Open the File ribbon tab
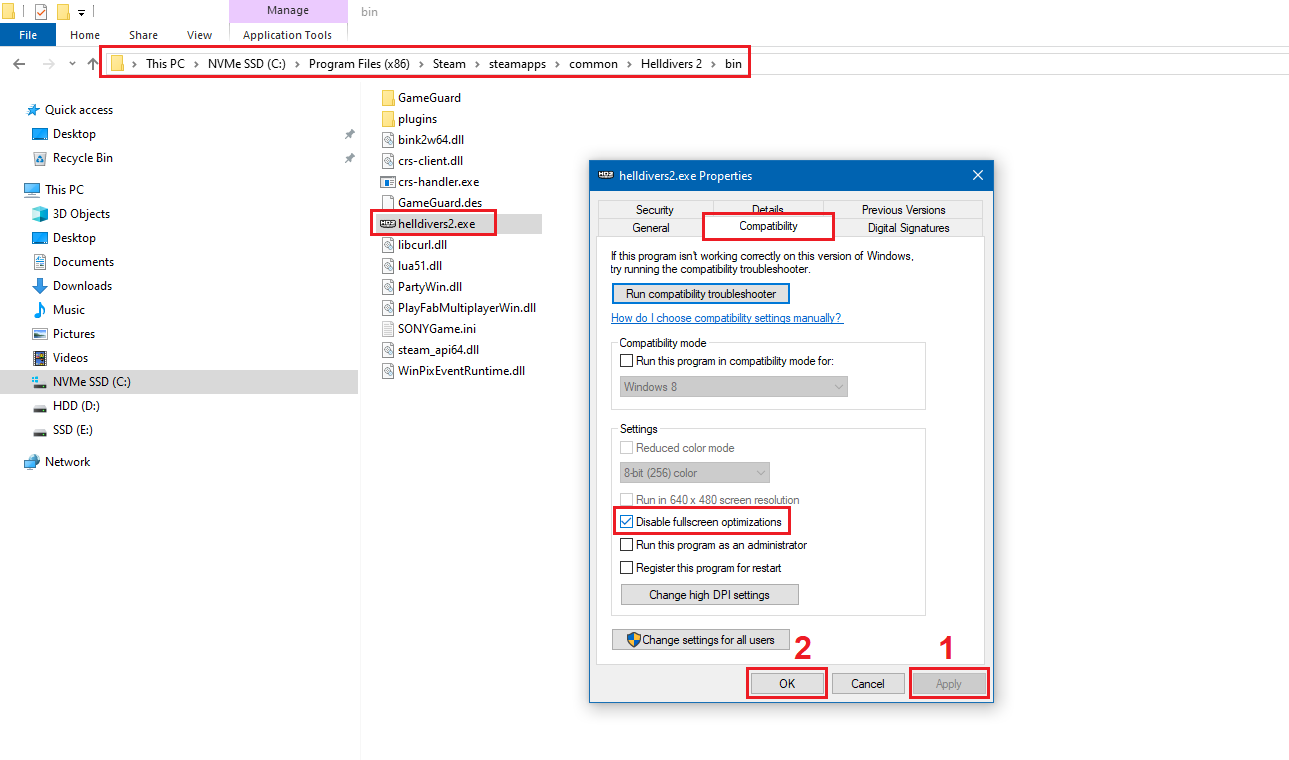1289x760 pixels. [28, 35]
